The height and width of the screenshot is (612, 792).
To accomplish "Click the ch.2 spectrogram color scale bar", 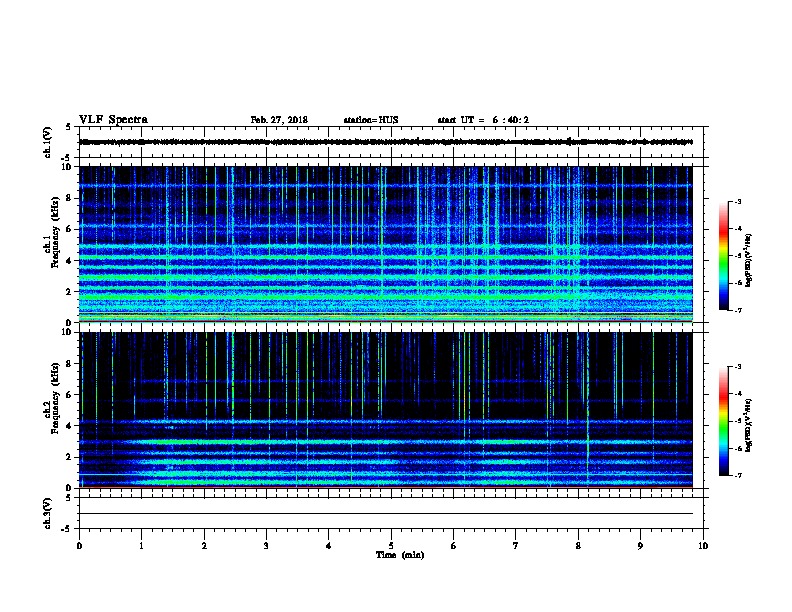I will [x=723, y=421].
